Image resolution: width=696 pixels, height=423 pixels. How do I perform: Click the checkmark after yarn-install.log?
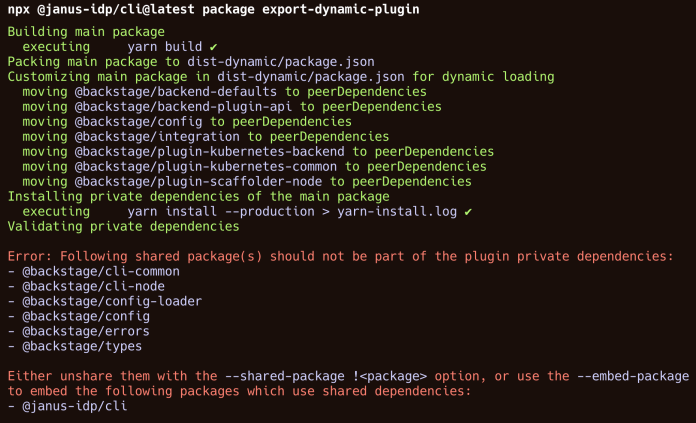[468, 212]
